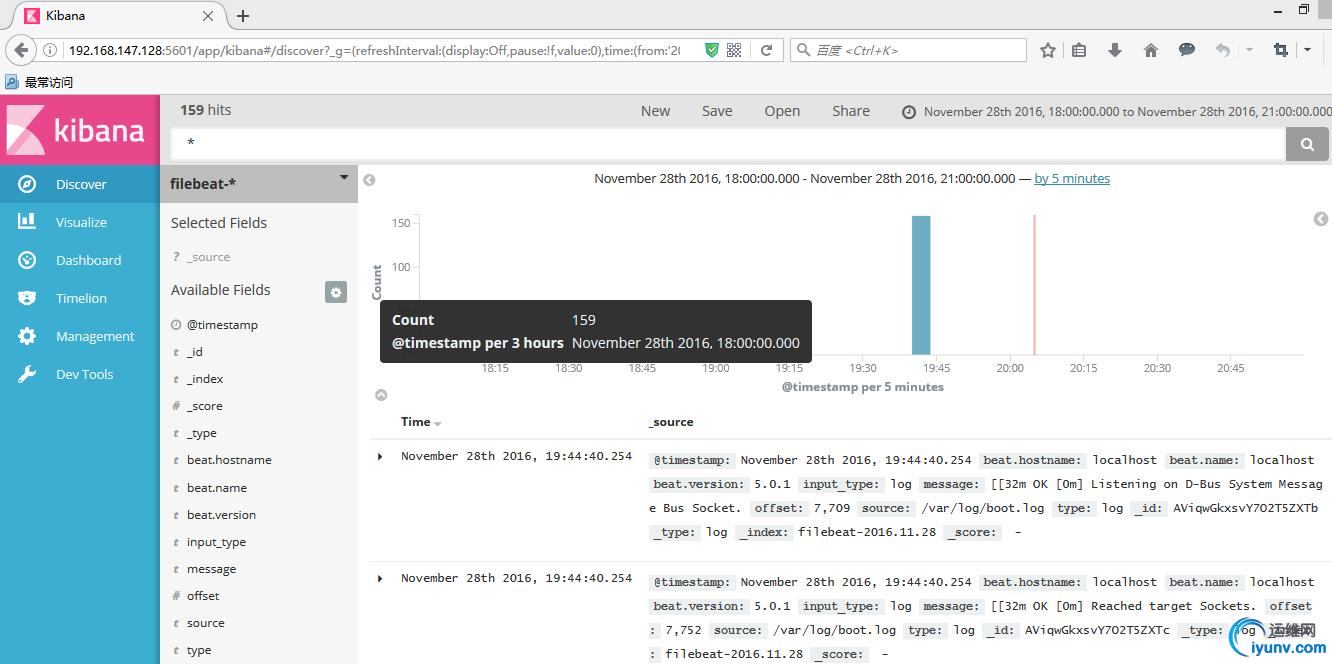Reload the page with the refresh icon

[x=766, y=50]
